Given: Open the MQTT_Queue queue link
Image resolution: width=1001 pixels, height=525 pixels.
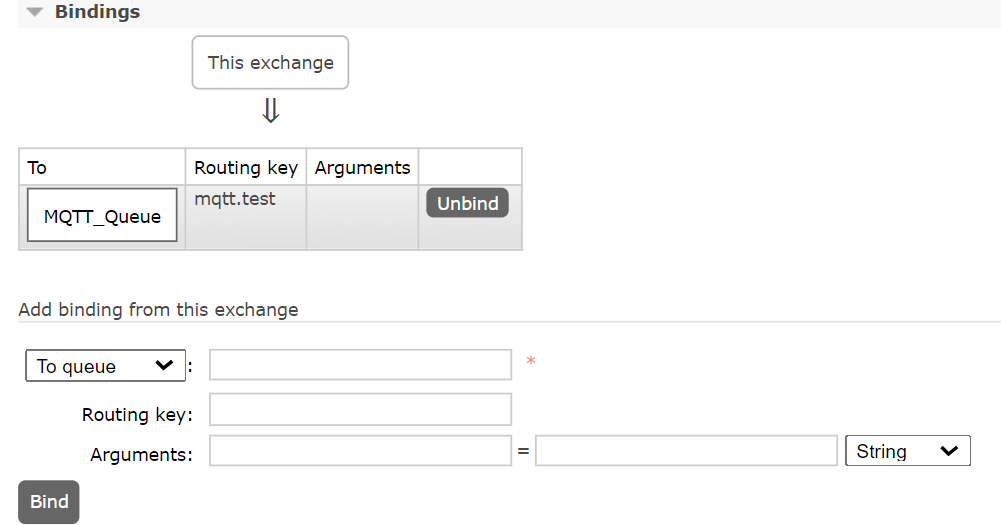Looking at the screenshot, I should [x=102, y=215].
